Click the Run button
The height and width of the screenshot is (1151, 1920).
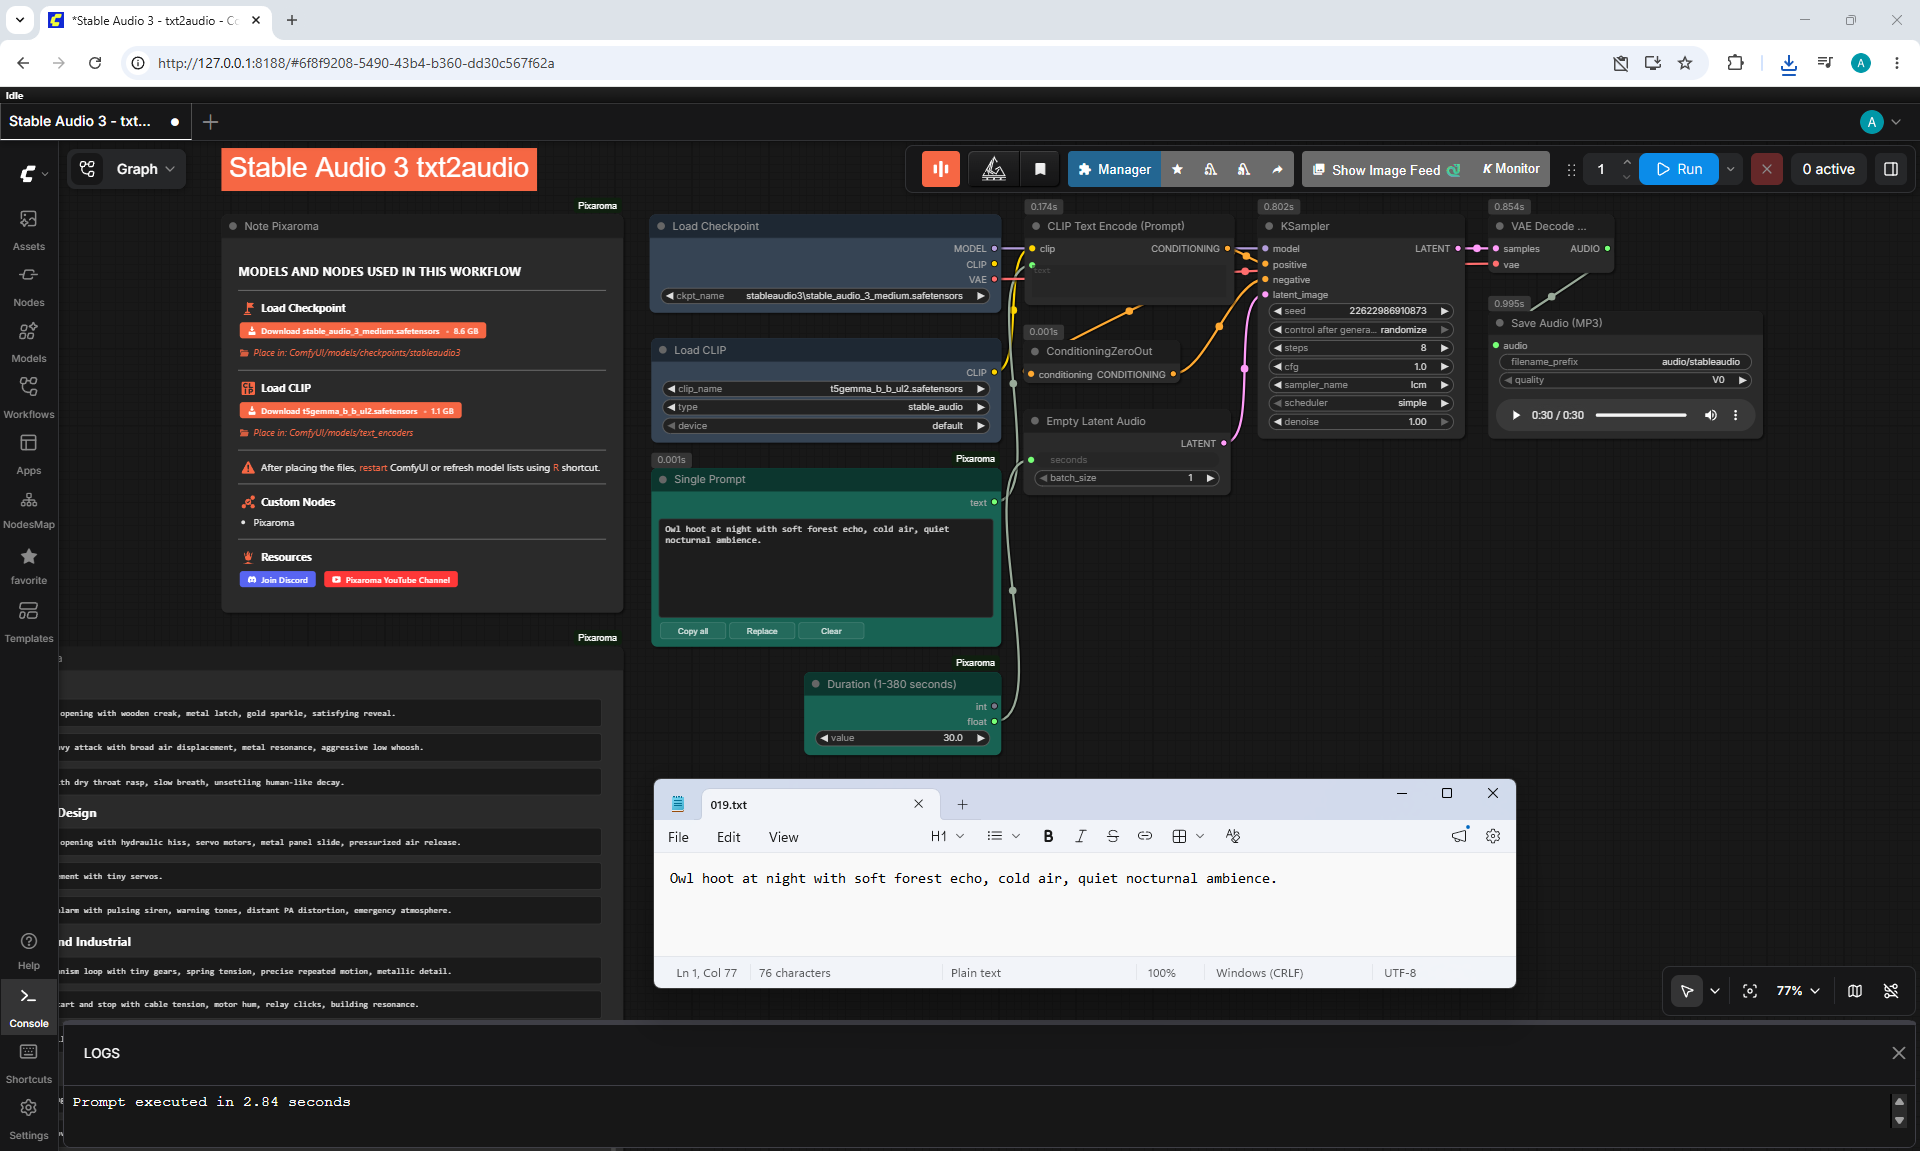[1679, 169]
